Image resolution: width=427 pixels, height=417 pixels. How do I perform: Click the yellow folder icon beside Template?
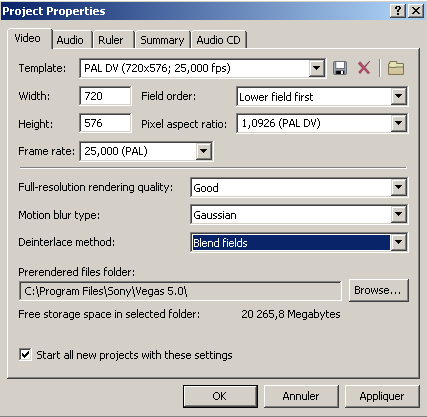[x=396, y=68]
